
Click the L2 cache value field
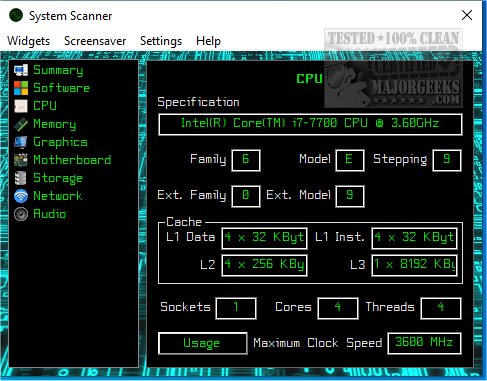pyautogui.click(x=264, y=265)
